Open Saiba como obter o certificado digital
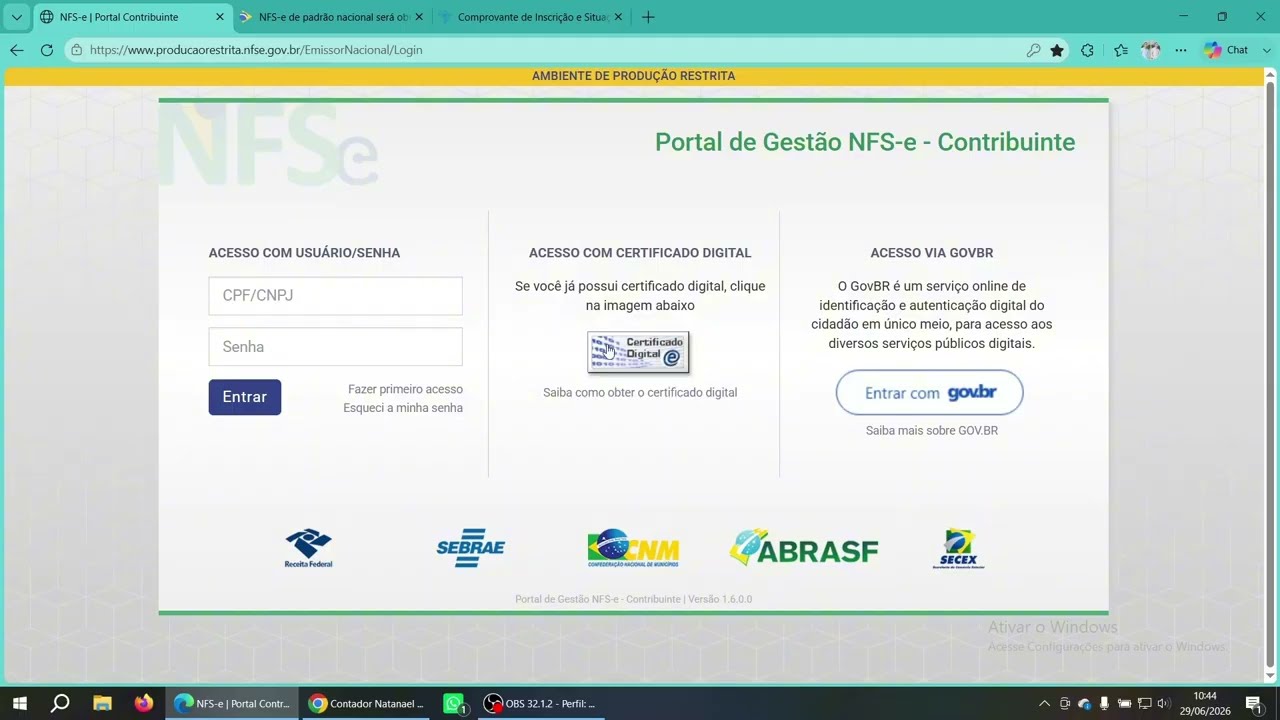The height and width of the screenshot is (720, 1280). pyautogui.click(x=640, y=393)
